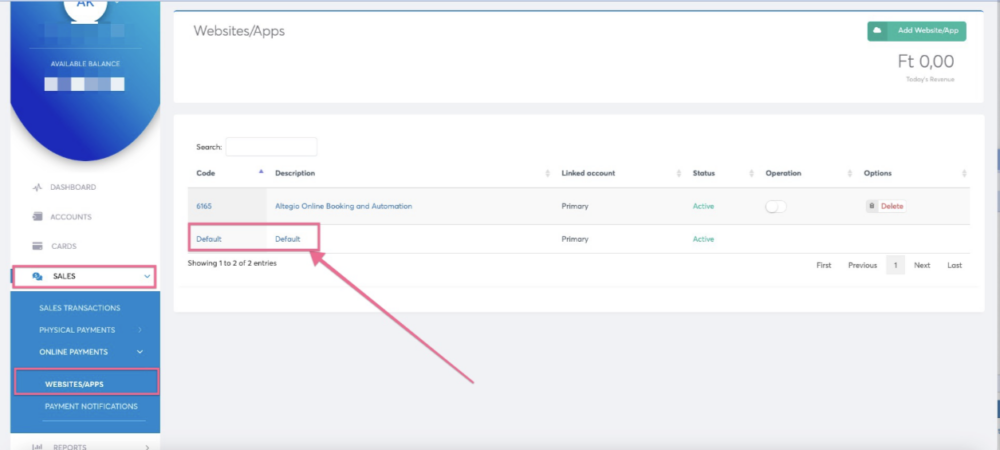Screen dimensions: 1000x450
Task: Toggle the Operation switch for code 6165
Action: point(776,206)
